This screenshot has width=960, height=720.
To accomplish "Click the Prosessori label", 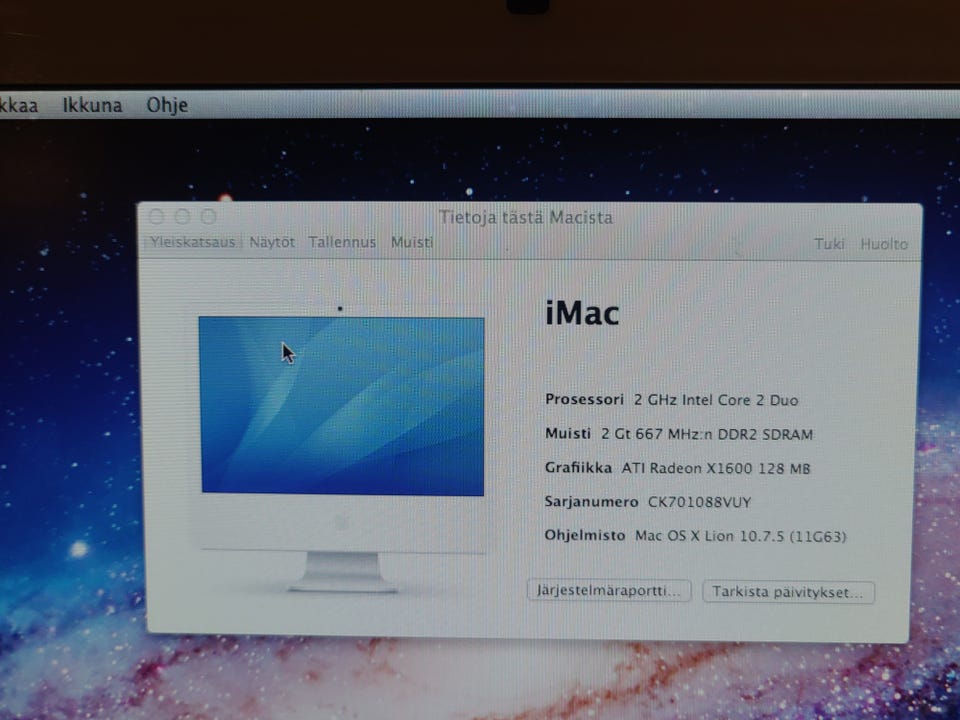I will pos(584,400).
